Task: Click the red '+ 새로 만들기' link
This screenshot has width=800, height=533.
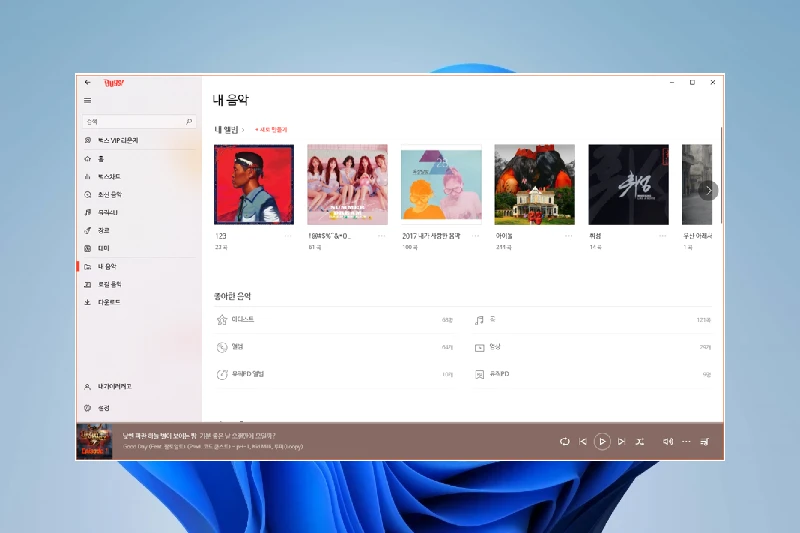Action: coord(271,130)
